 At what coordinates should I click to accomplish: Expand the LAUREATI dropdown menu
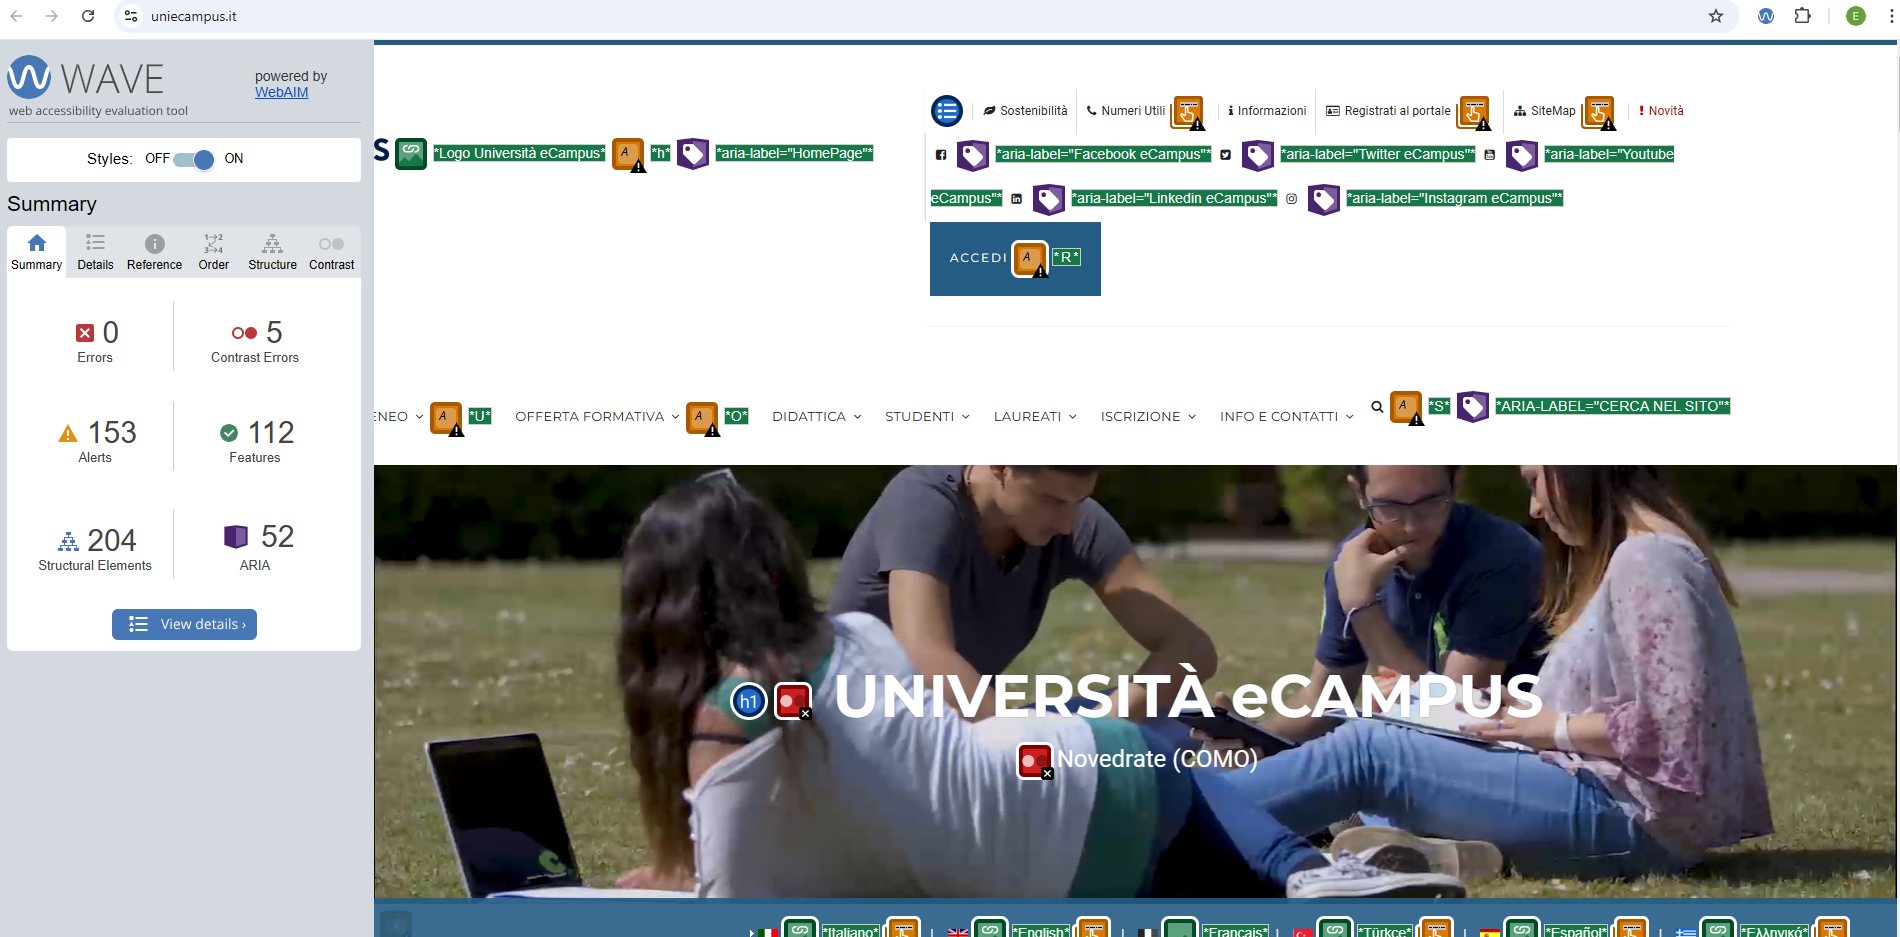[1035, 417]
